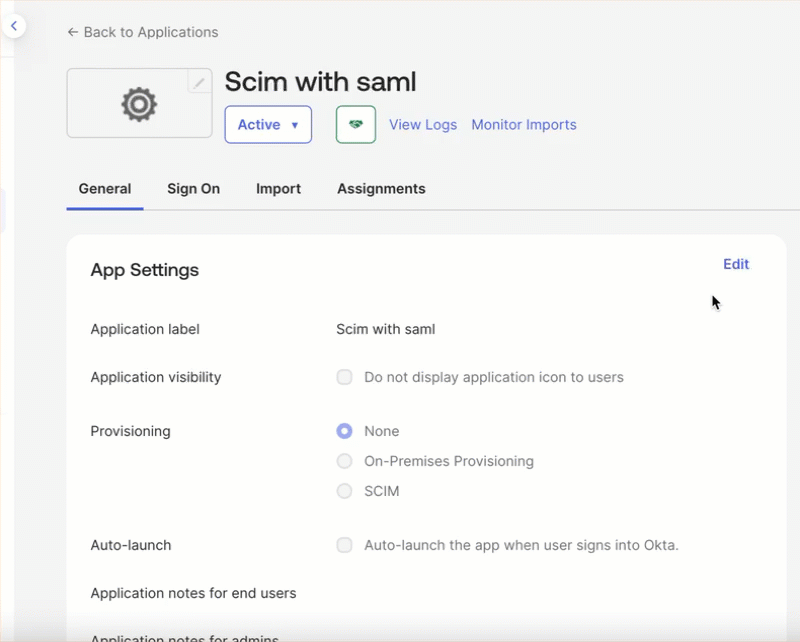Check Do not display application icon to users
This screenshot has width=800, height=642.
(x=344, y=377)
